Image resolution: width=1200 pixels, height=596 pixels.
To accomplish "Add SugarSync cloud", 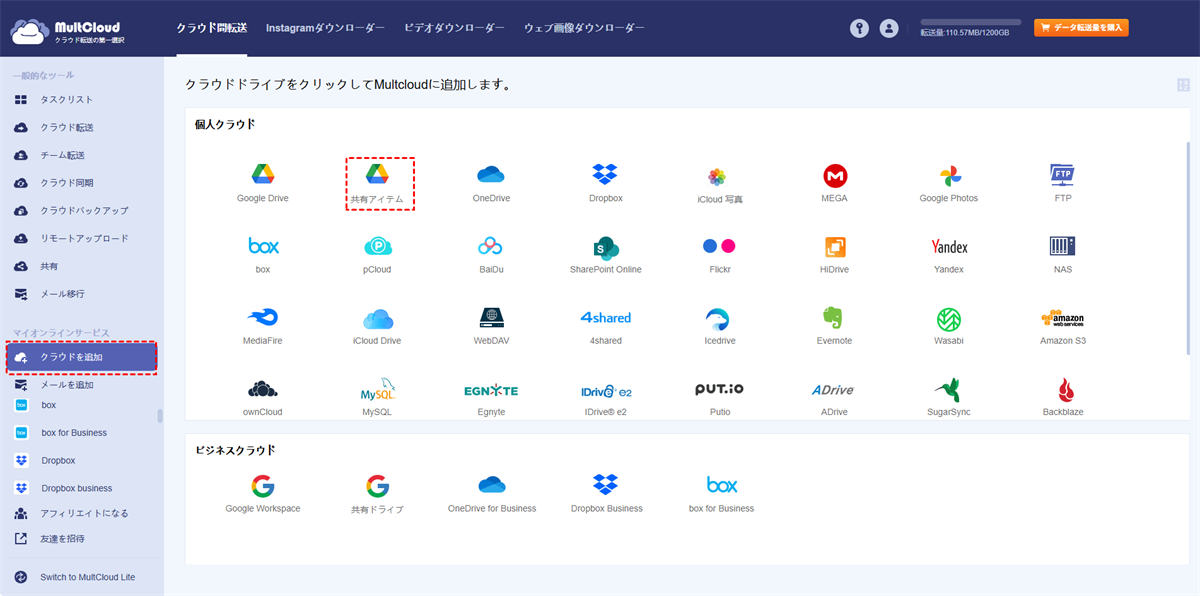I will 948,390.
